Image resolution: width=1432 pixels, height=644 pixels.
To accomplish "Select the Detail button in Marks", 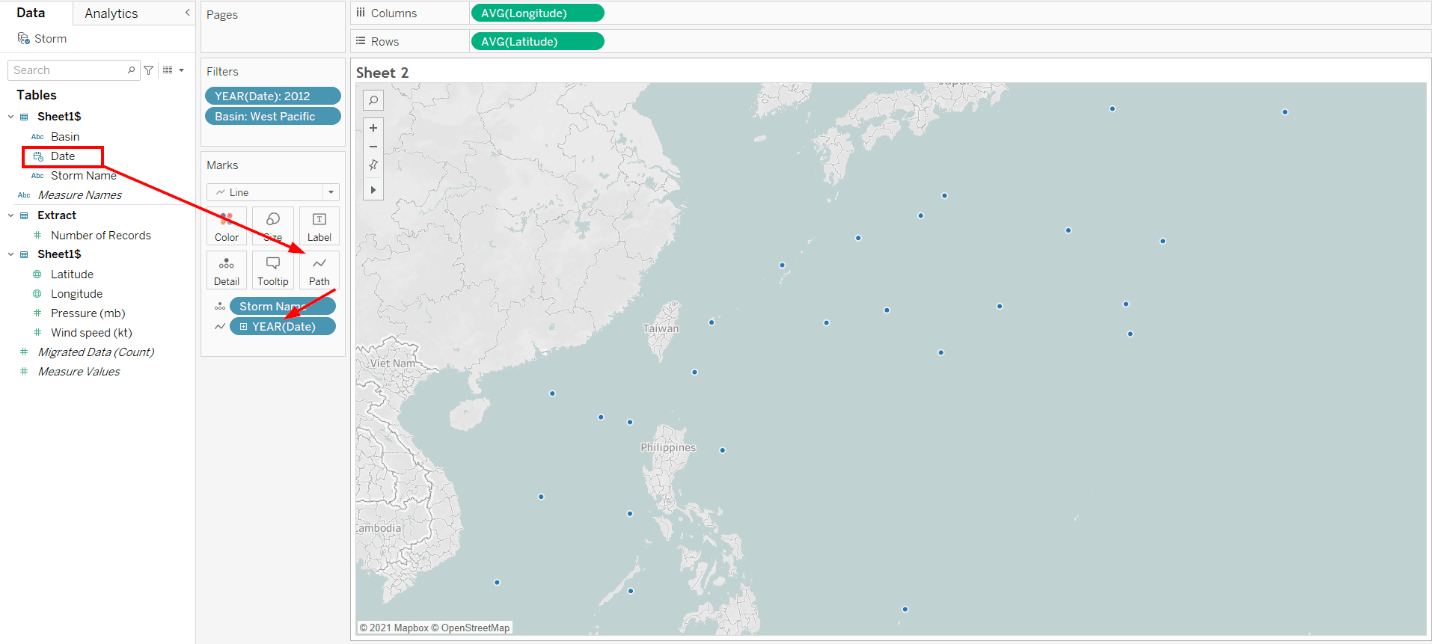I will coord(226,269).
